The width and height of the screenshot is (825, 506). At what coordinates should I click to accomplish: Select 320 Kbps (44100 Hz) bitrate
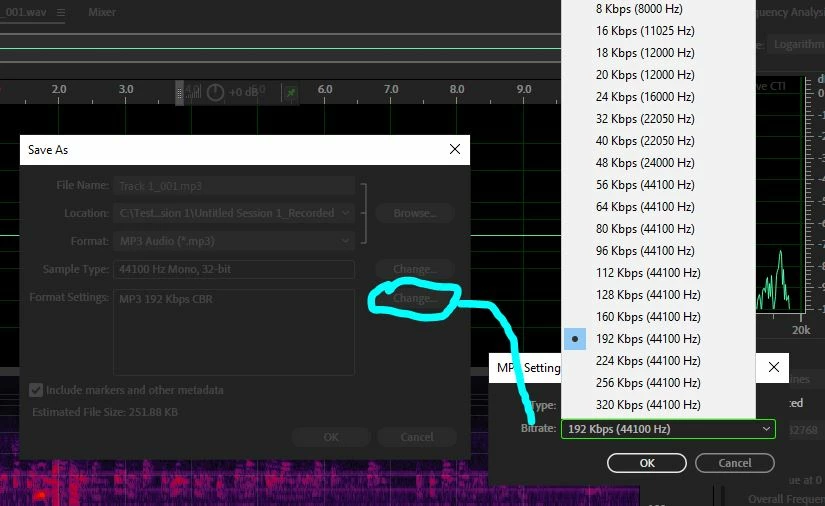tap(659, 405)
